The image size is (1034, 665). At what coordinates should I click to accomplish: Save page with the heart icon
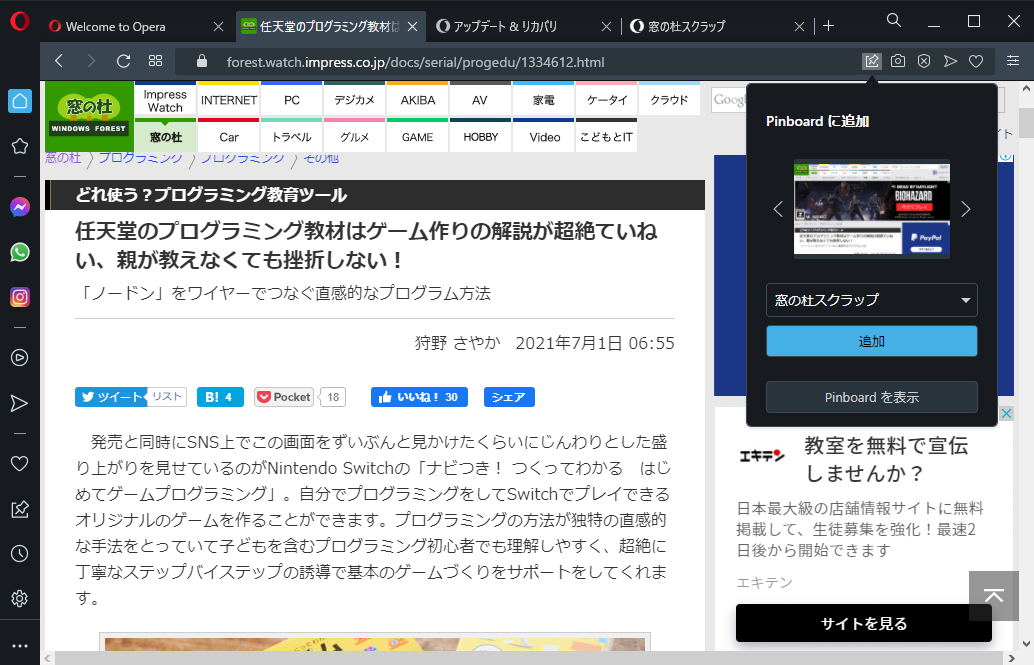[x=975, y=60]
